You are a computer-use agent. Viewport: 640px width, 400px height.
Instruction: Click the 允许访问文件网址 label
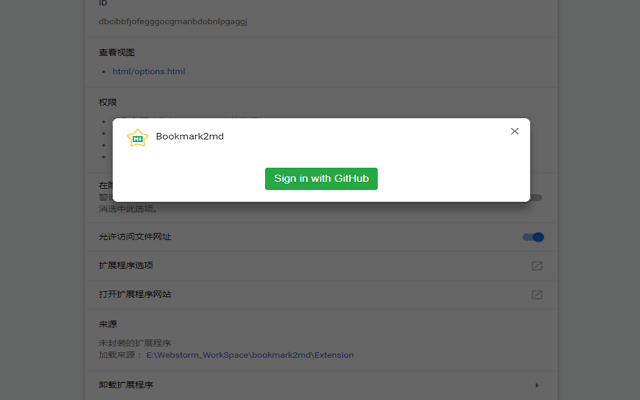[135, 237]
